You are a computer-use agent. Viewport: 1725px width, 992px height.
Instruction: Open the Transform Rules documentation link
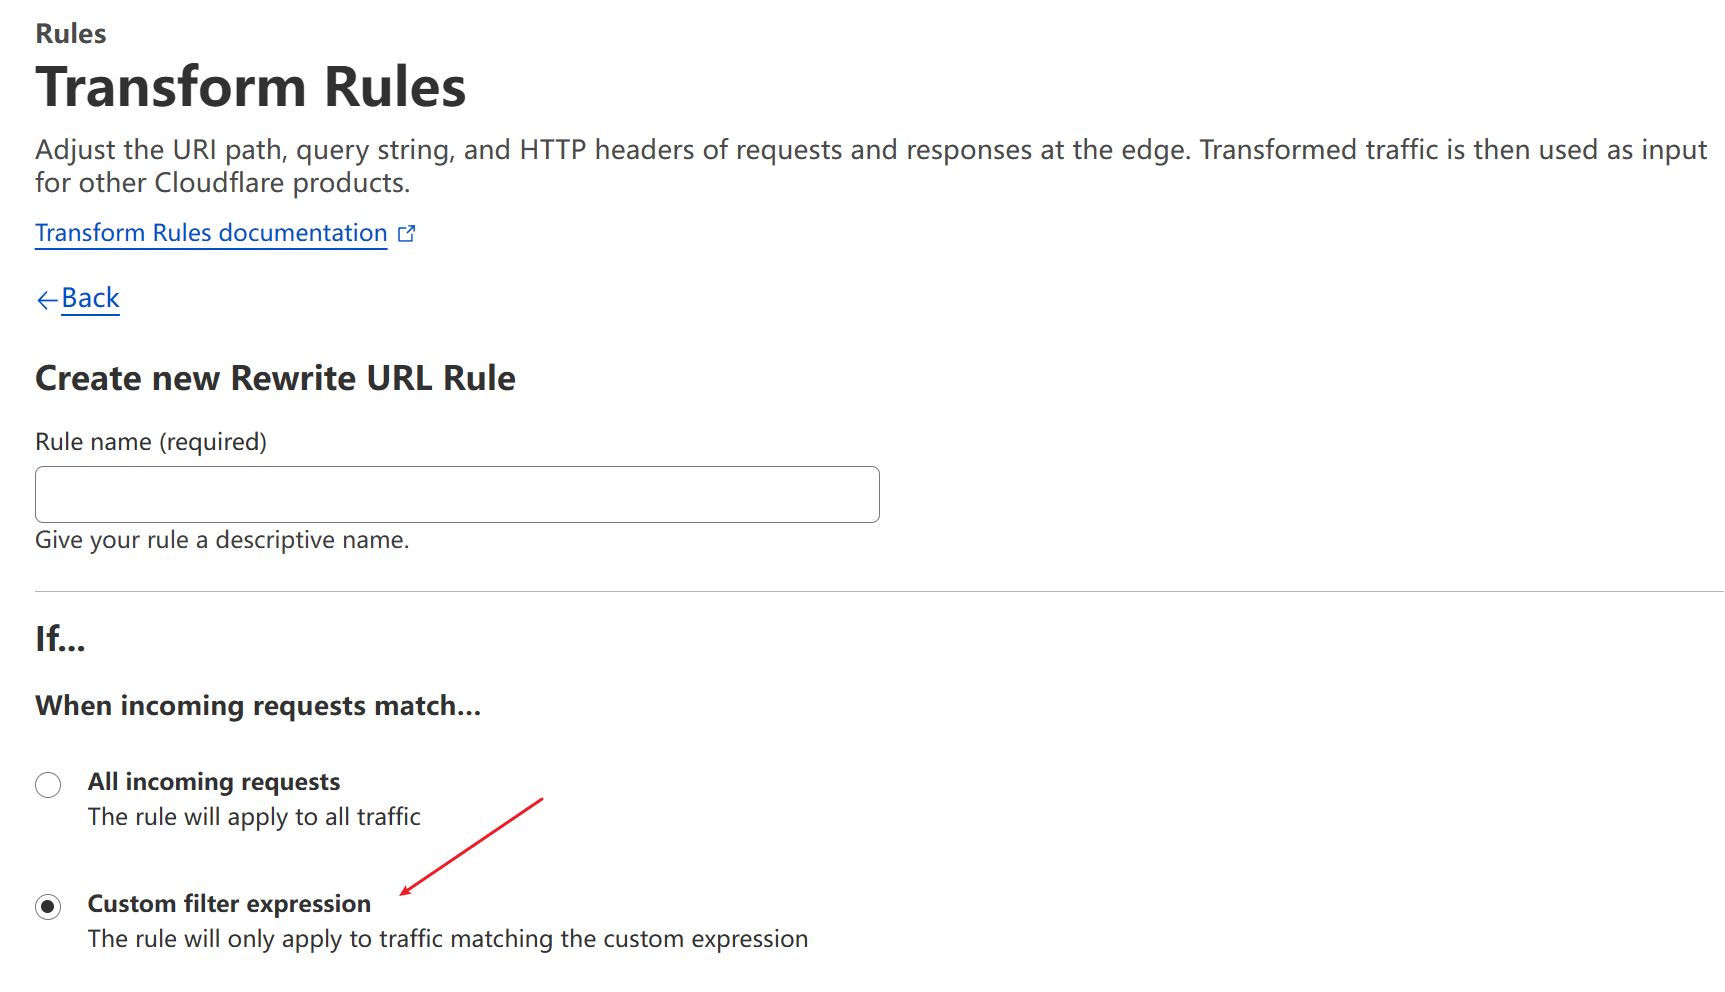click(211, 233)
